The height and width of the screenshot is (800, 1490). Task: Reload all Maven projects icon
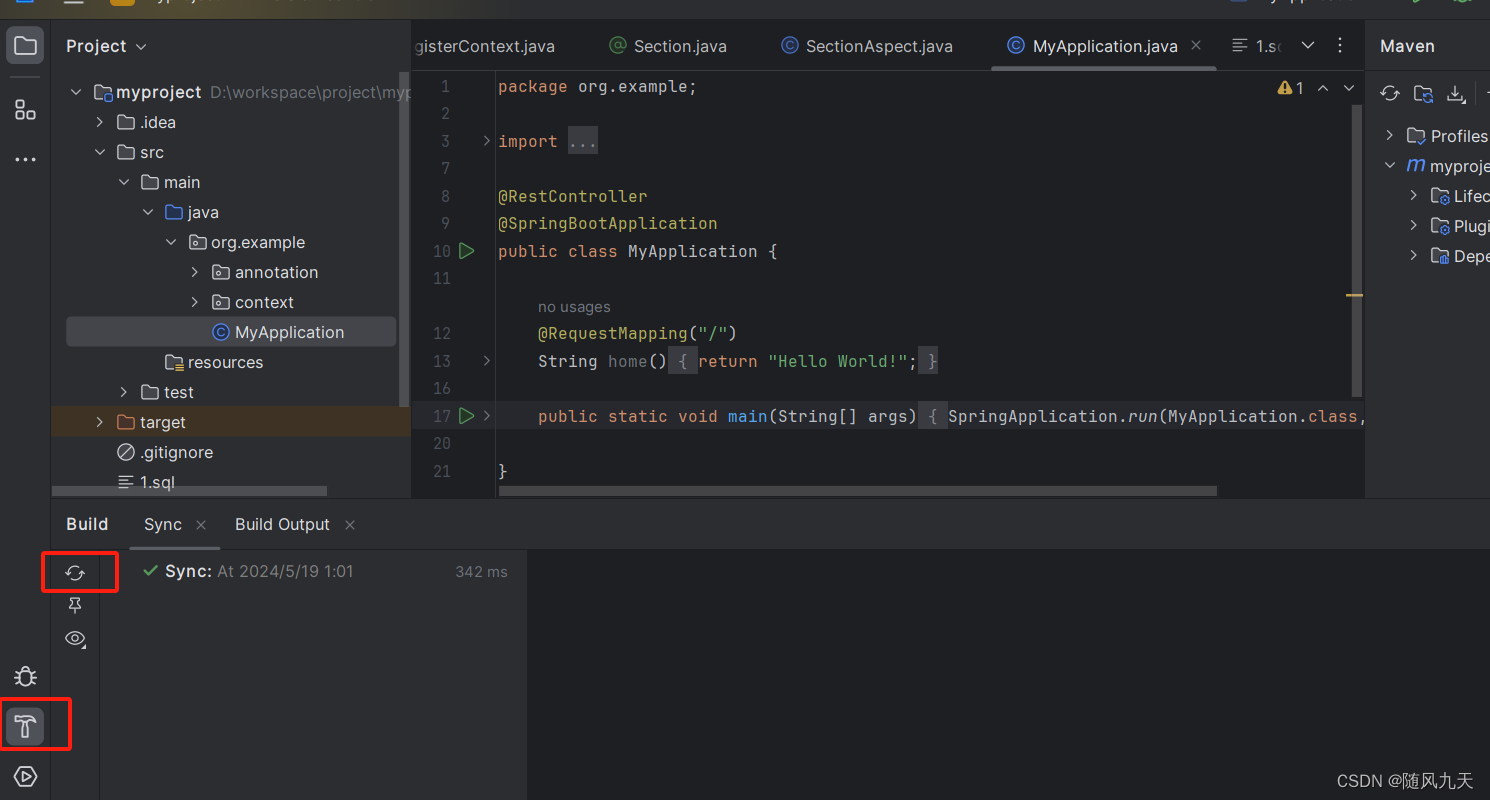(1390, 94)
